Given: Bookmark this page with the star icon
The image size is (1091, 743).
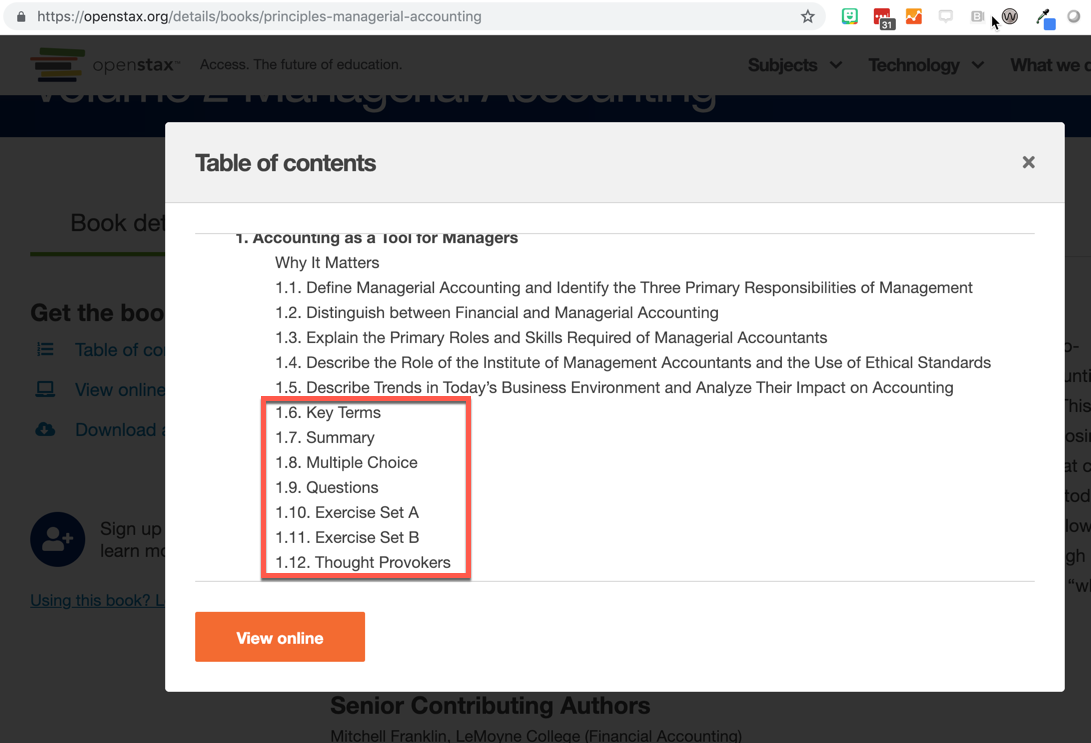Looking at the screenshot, I should (807, 16).
